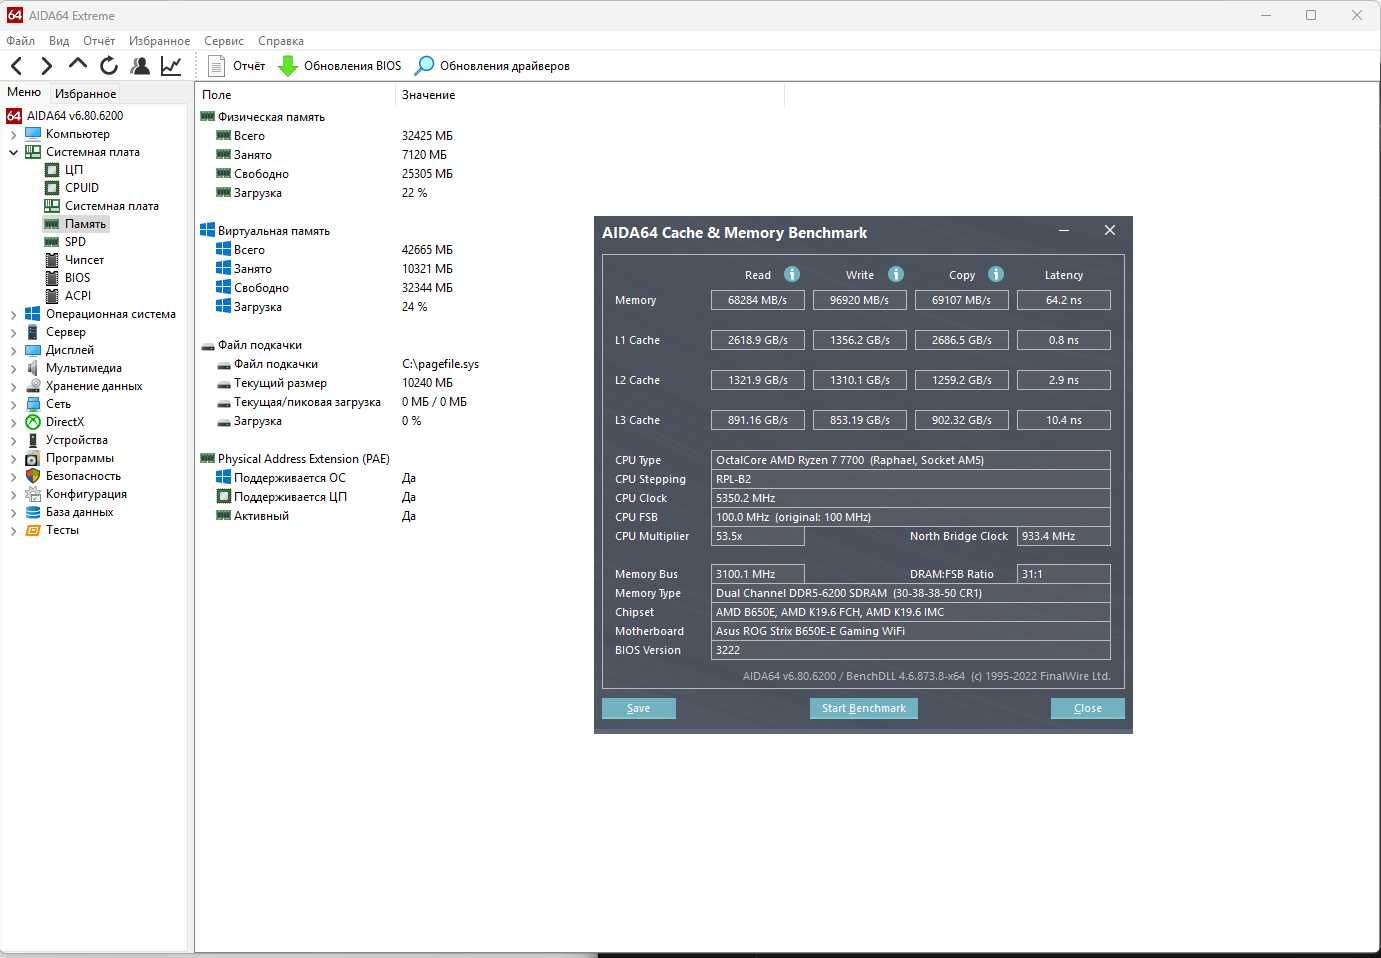Click the Write info icon in benchmark
The image size is (1381, 958).
[x=896, y=274]
